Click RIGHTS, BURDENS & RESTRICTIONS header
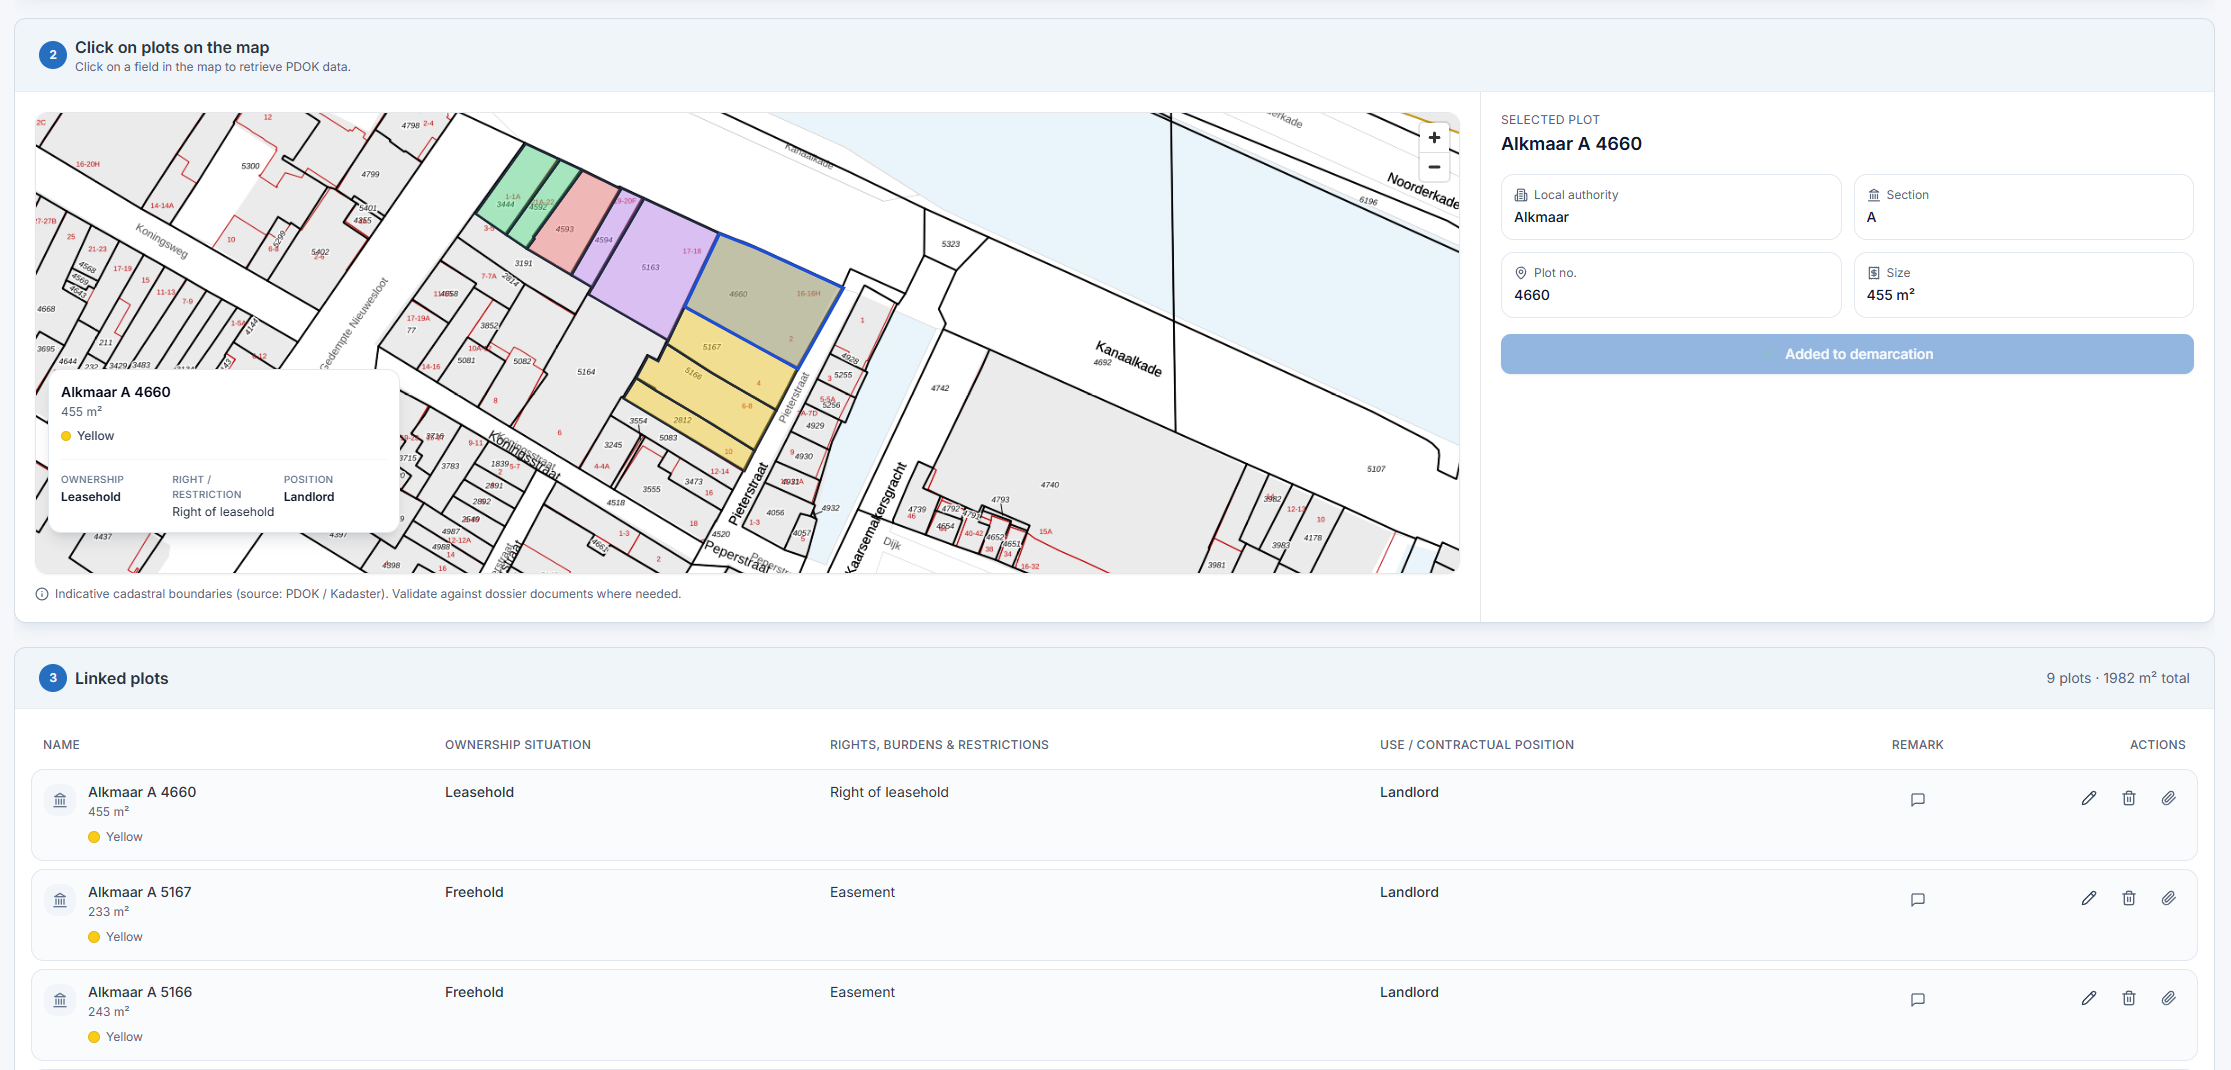 click(x=939, y=745)
